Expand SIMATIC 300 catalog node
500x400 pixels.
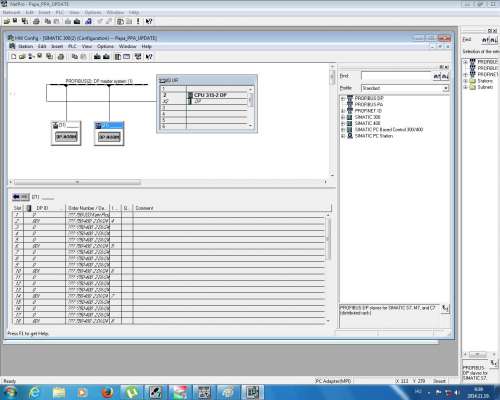point(343,117)
